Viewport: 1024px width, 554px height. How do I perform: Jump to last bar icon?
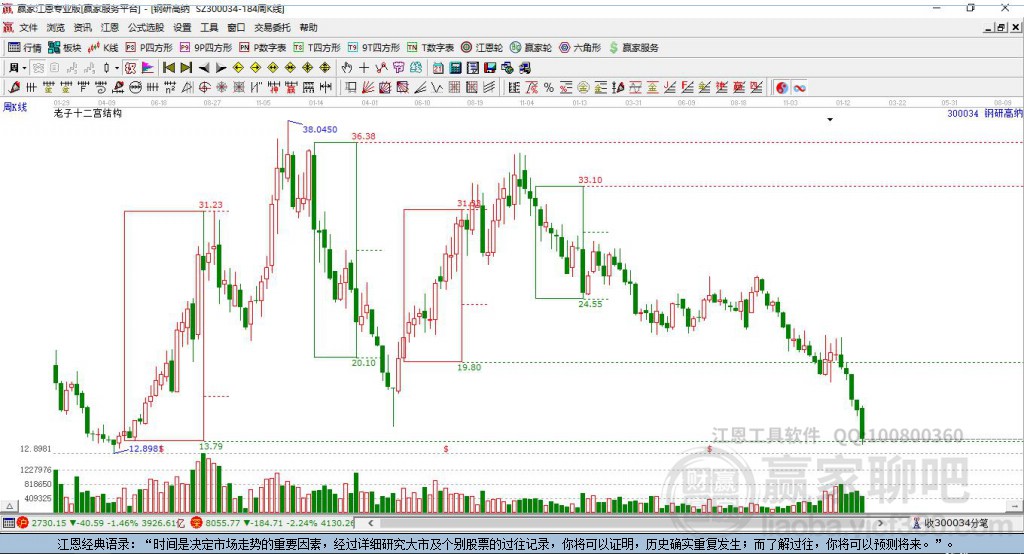(186, 67)
